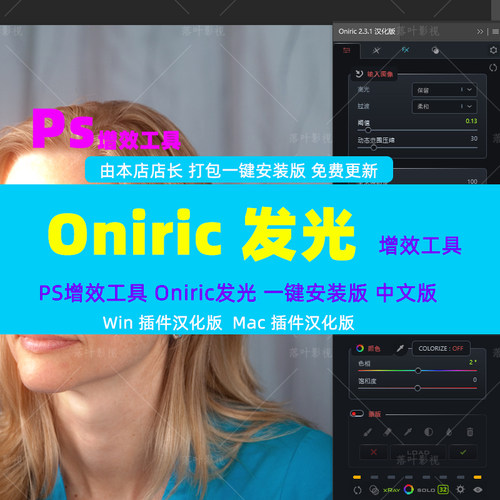Screen dimensions: 500x500
Task: Click the dynamic range value 30
Action: click(474, 138)
